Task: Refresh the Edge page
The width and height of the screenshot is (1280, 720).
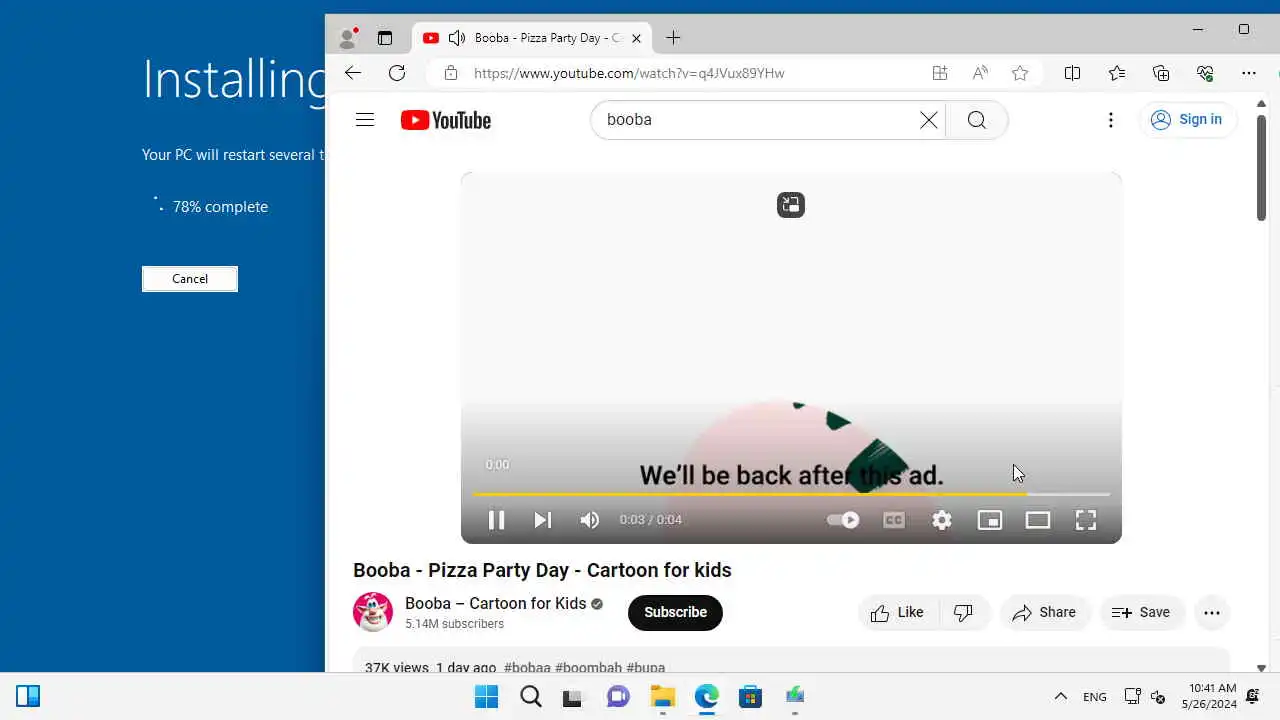Action: click(x=397, y=73)
